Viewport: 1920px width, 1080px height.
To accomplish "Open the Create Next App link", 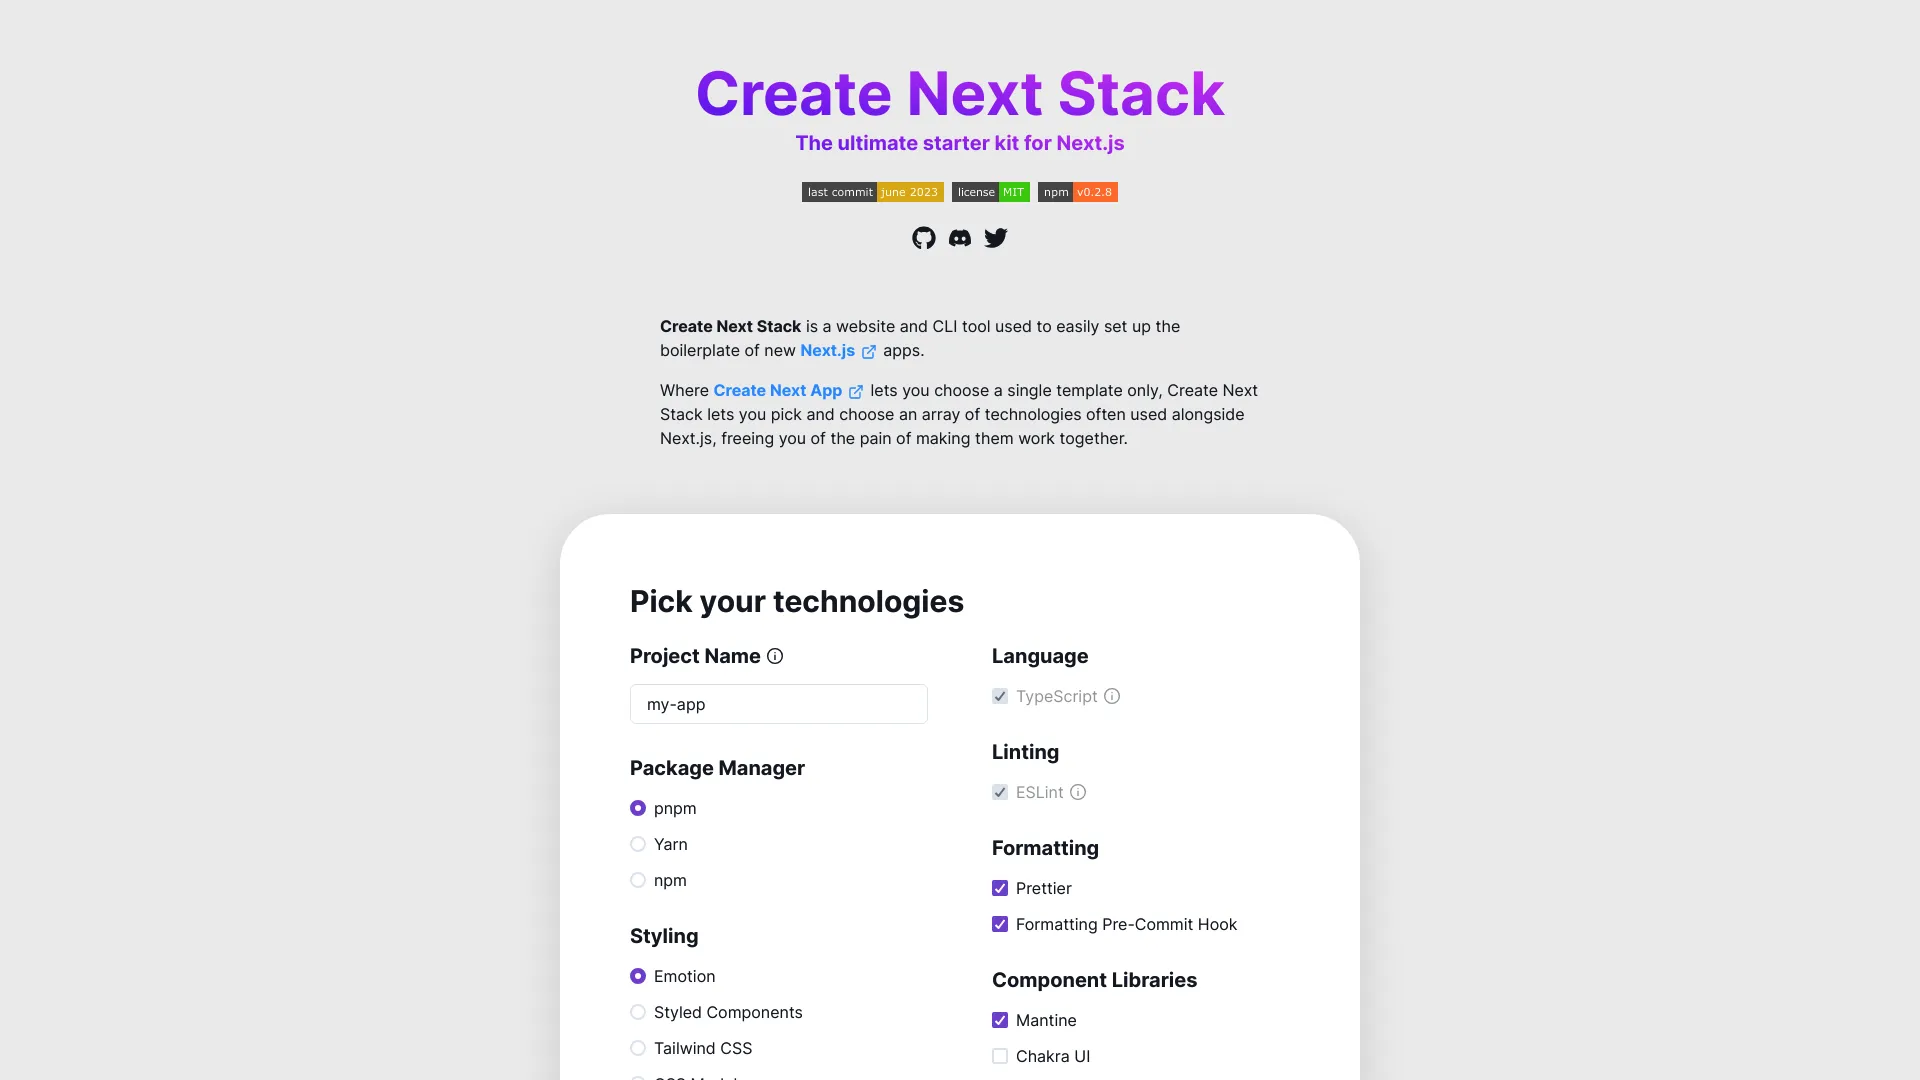I will (787, 390).
